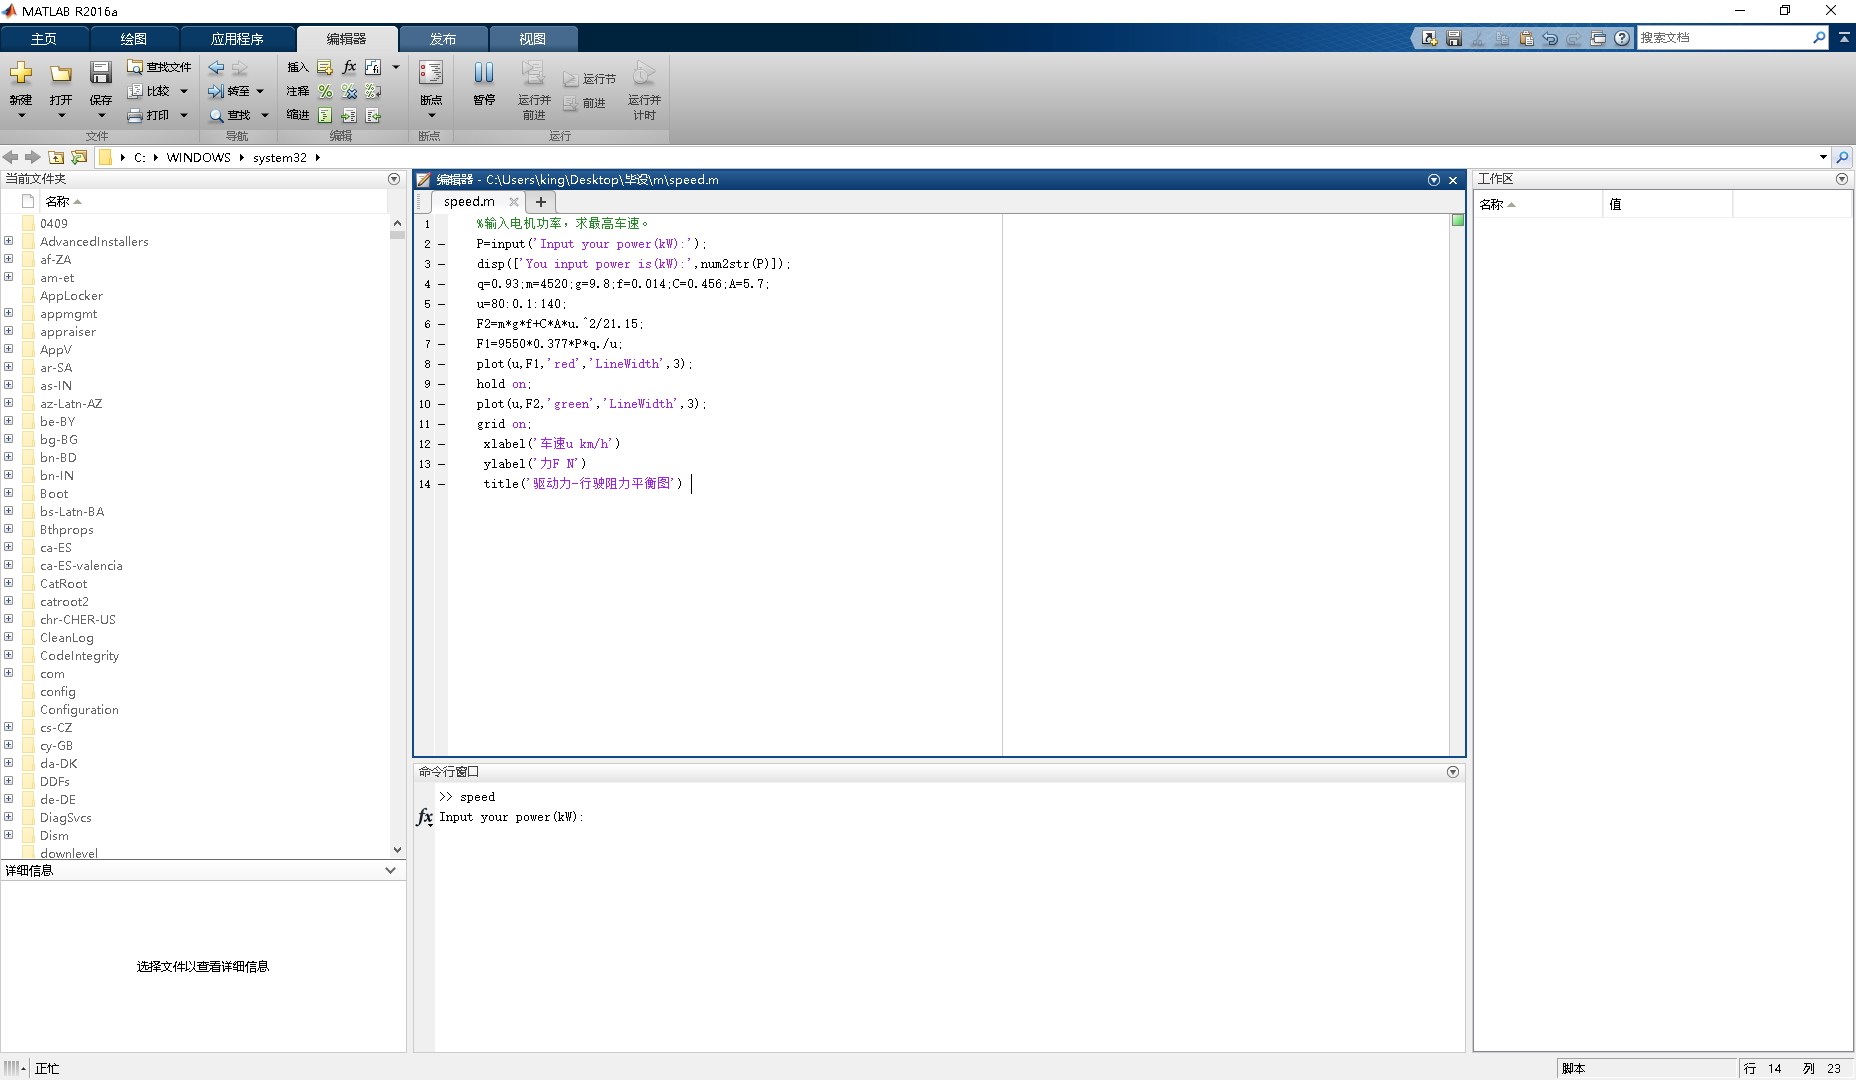Click the Search Documentation (搜索文档) field
The height and width of the screenshot is (1080, 1856).
pyautogui.click(x=1722, y=38)
